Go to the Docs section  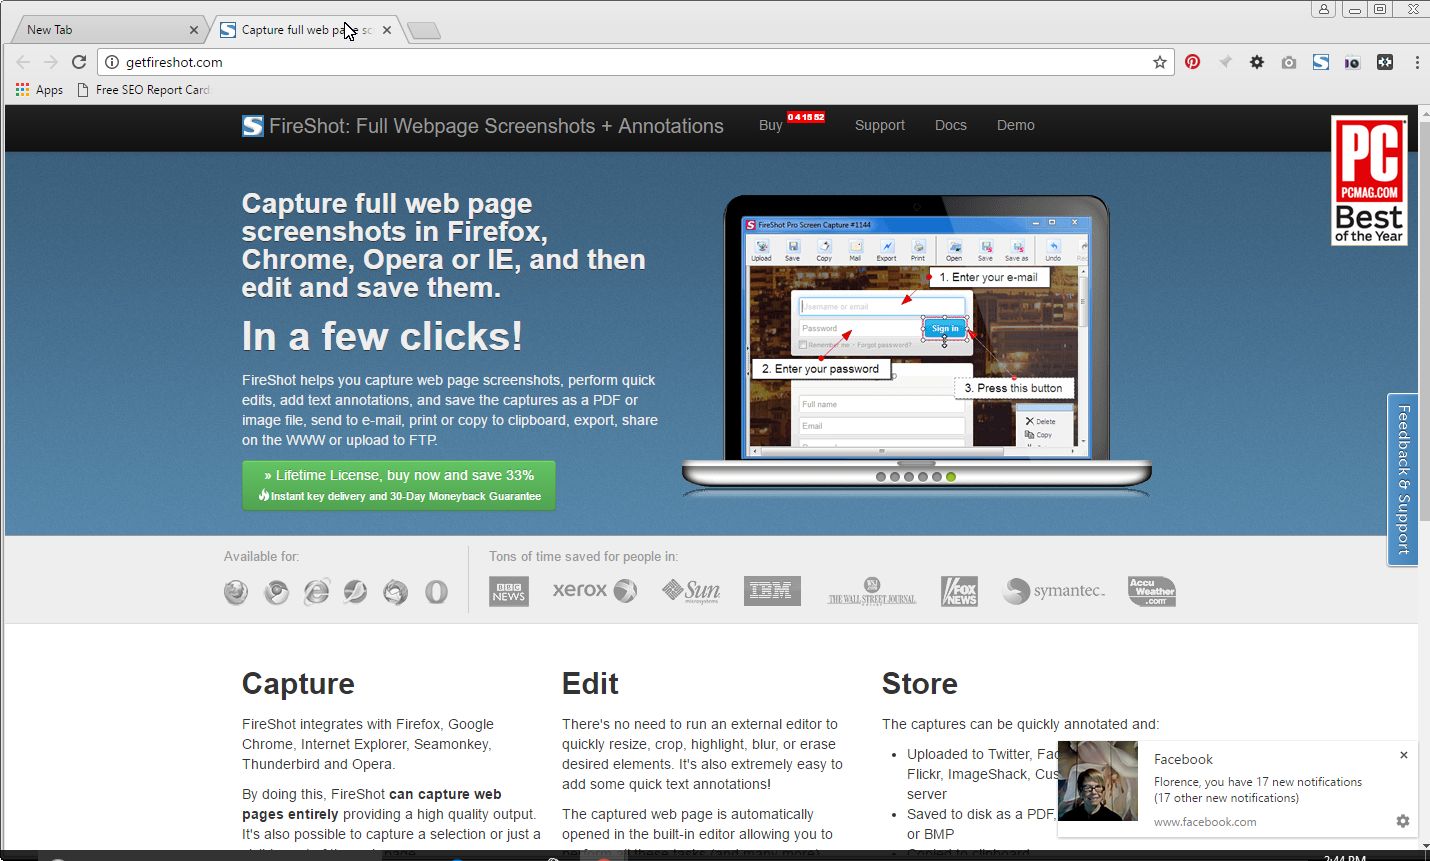tap(951, 125)
